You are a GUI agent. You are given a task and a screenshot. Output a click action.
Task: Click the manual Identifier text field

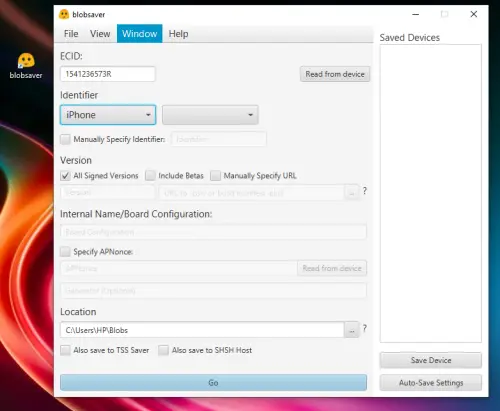pyautogui.click(x=219, y=139)
